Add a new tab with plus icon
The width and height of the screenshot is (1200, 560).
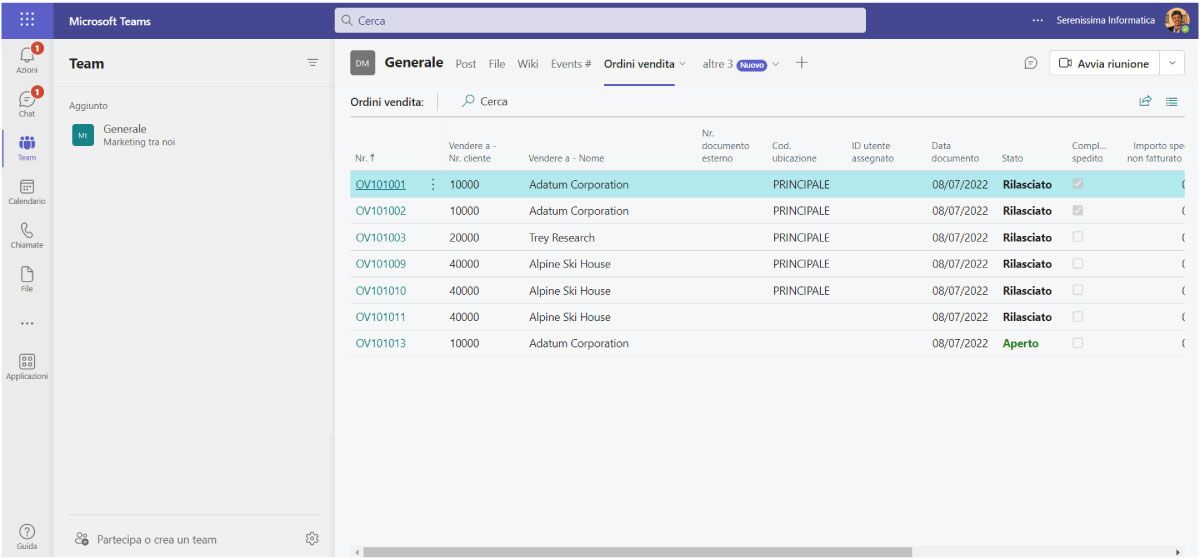point(801,63)
